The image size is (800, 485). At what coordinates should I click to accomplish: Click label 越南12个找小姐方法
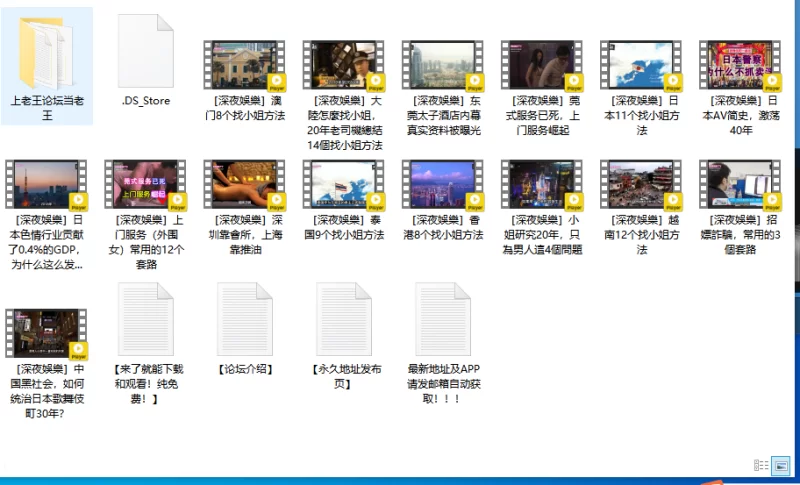[x=642, y=235]
